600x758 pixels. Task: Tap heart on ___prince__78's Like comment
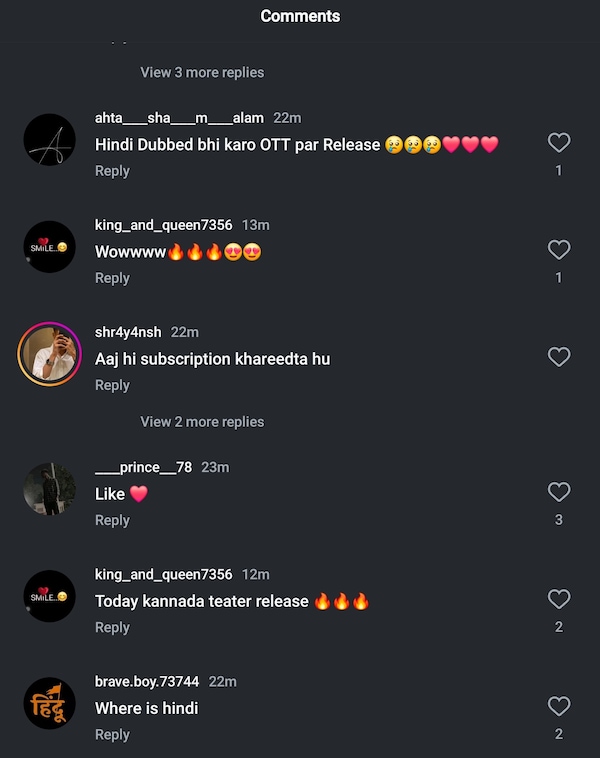tap(559, 492)
